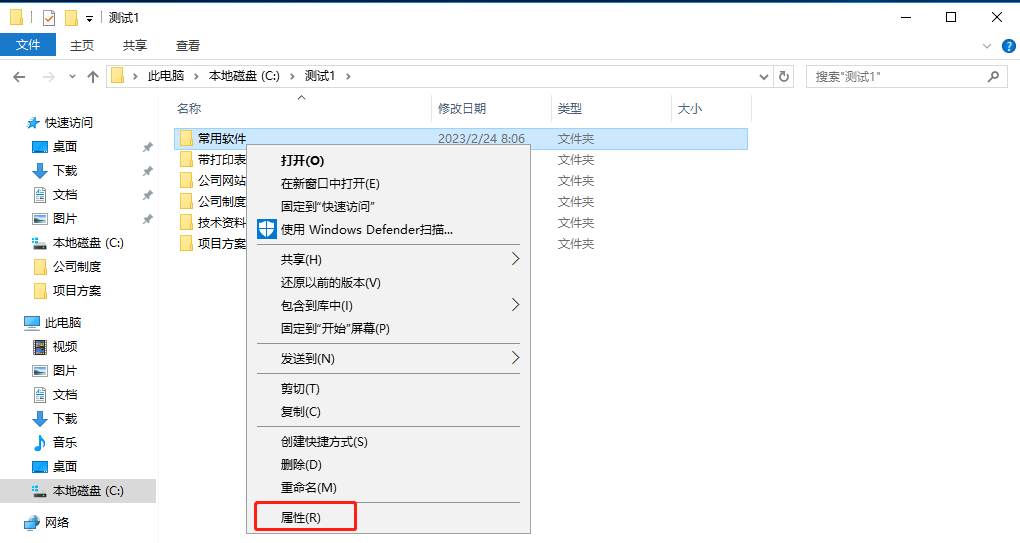Select the 常用软件 folder icon
Screen dimensions: 1020x543
pyautogui.click(x=187, y=138)
